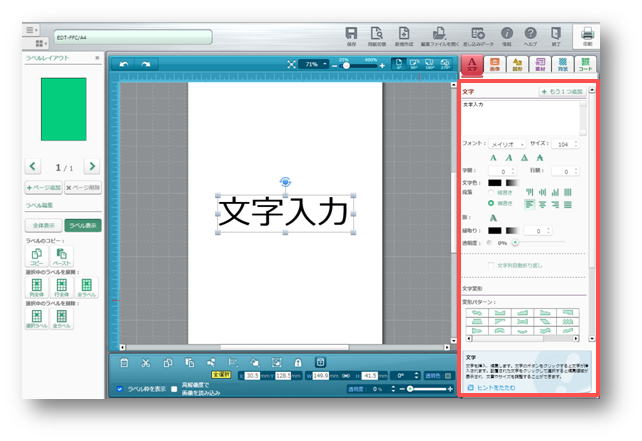The image size is (642, 441).
Task: Open Help (ヘルプ) question mark icon
Action: pyautogui.click(x=530, y=33)
